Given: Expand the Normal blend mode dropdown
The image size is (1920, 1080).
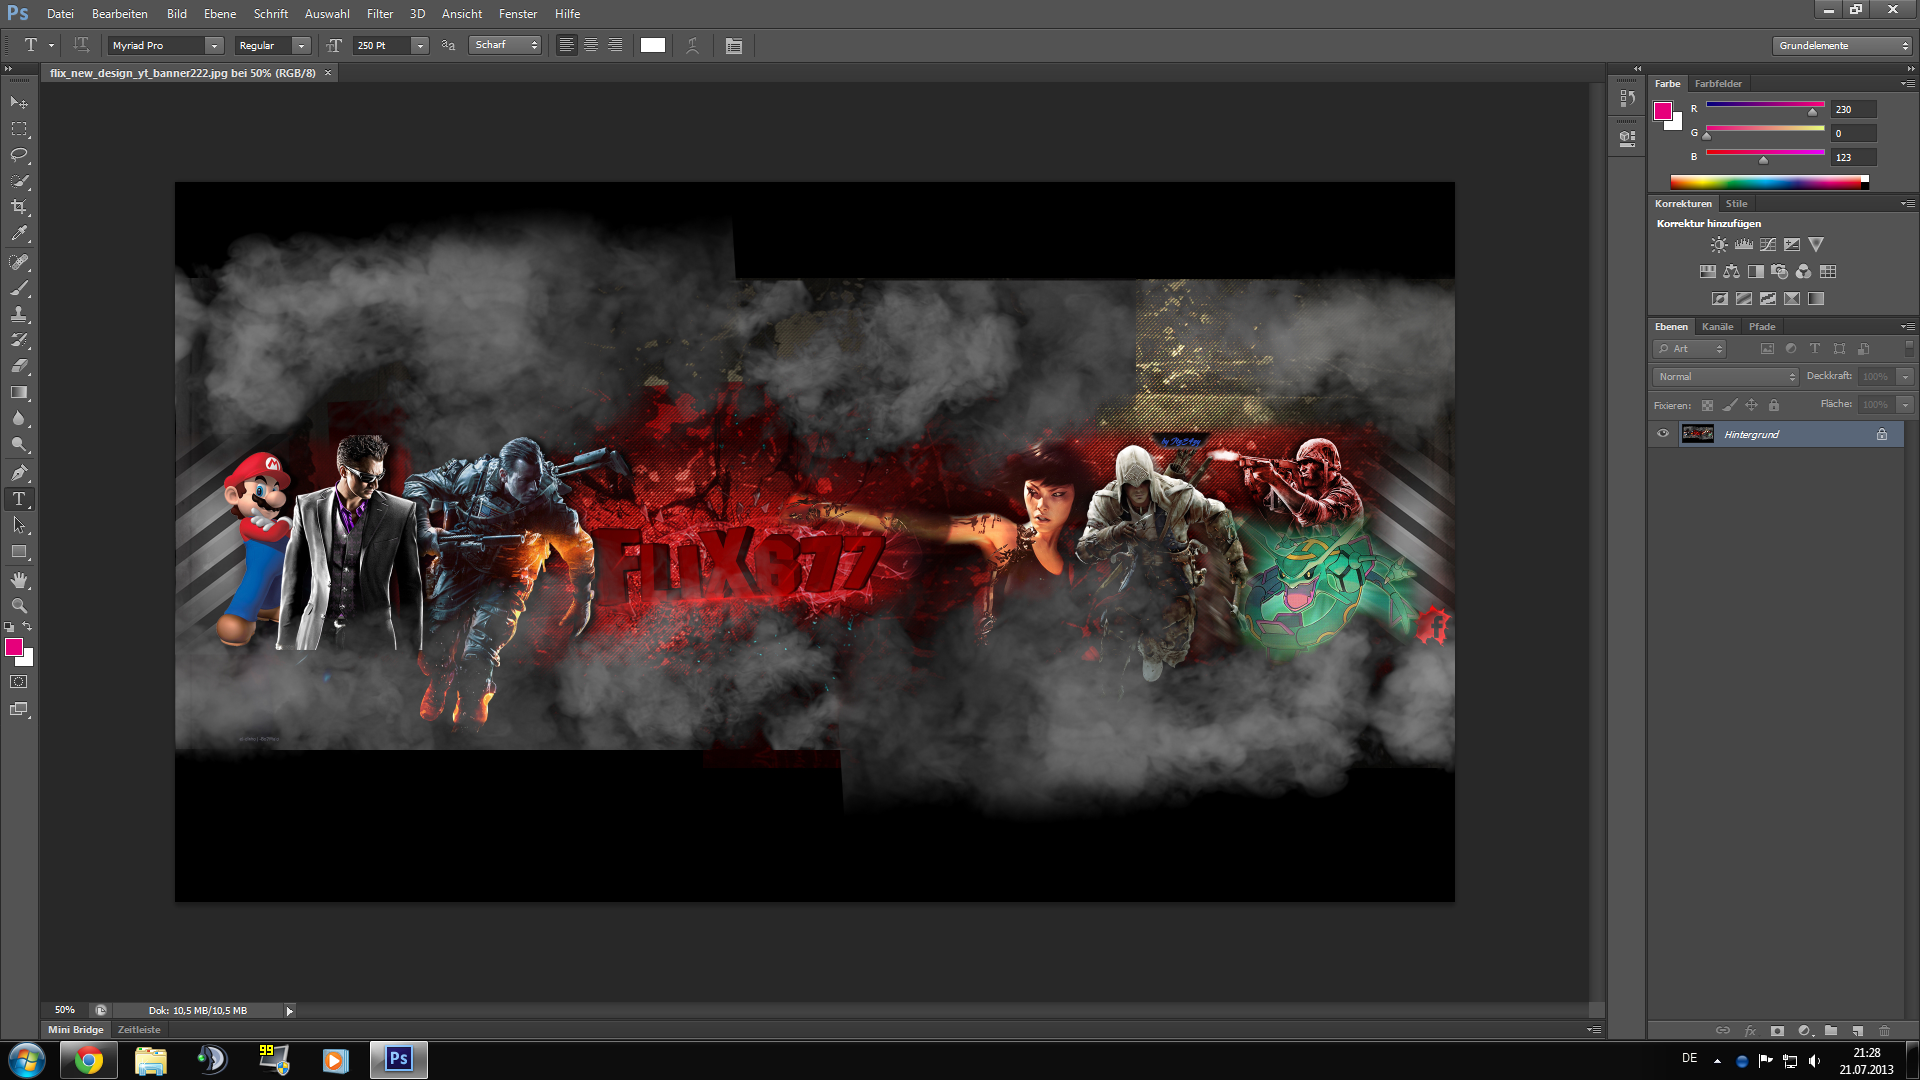Looking at the screenshot, I should coord(1725,377).
